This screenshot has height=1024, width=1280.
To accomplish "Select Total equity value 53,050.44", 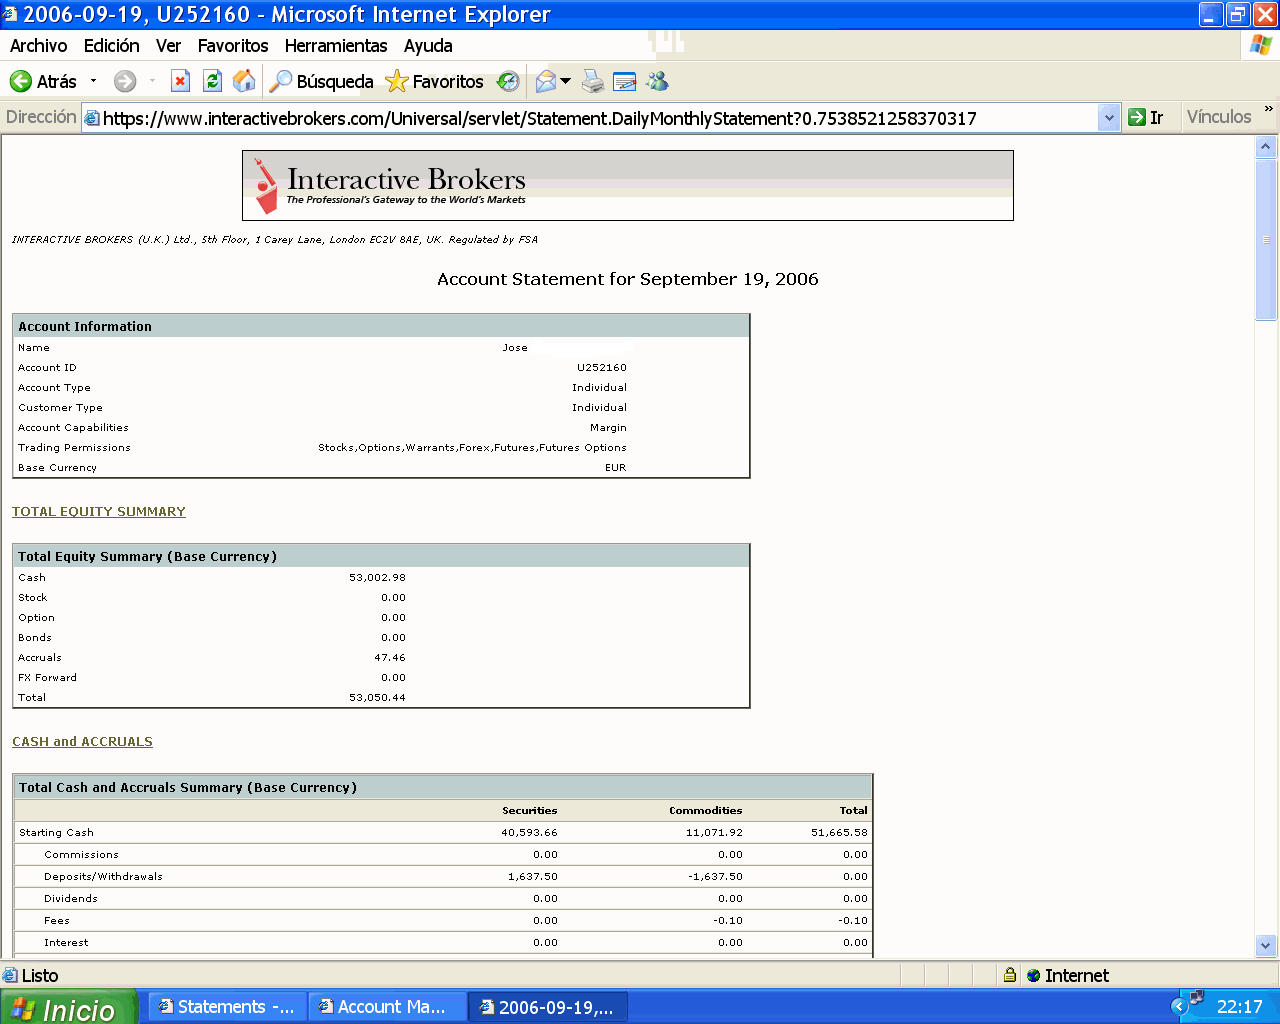I will (x=378, y=698).
